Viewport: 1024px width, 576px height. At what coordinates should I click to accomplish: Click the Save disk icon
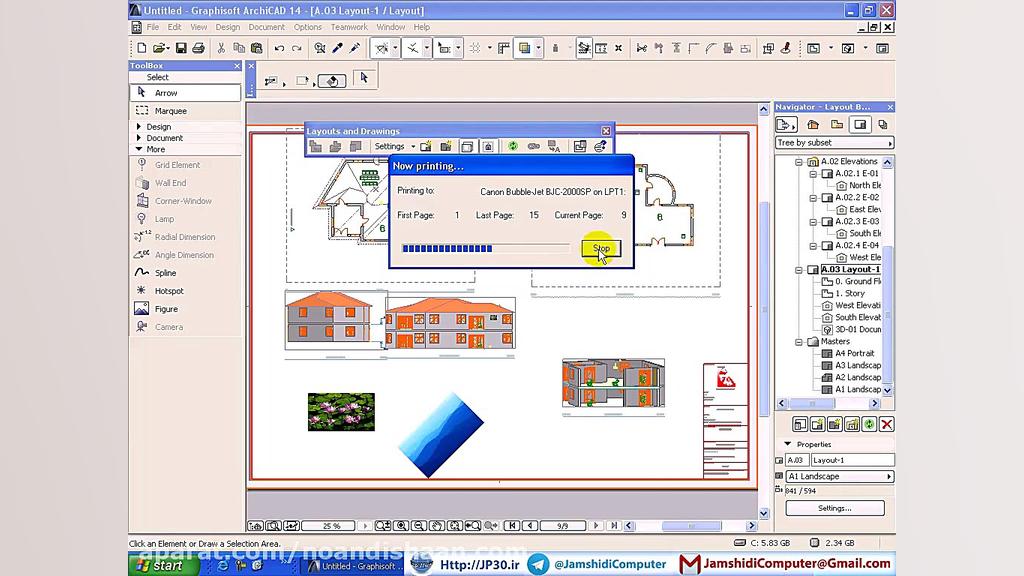(x=181, y=48)
